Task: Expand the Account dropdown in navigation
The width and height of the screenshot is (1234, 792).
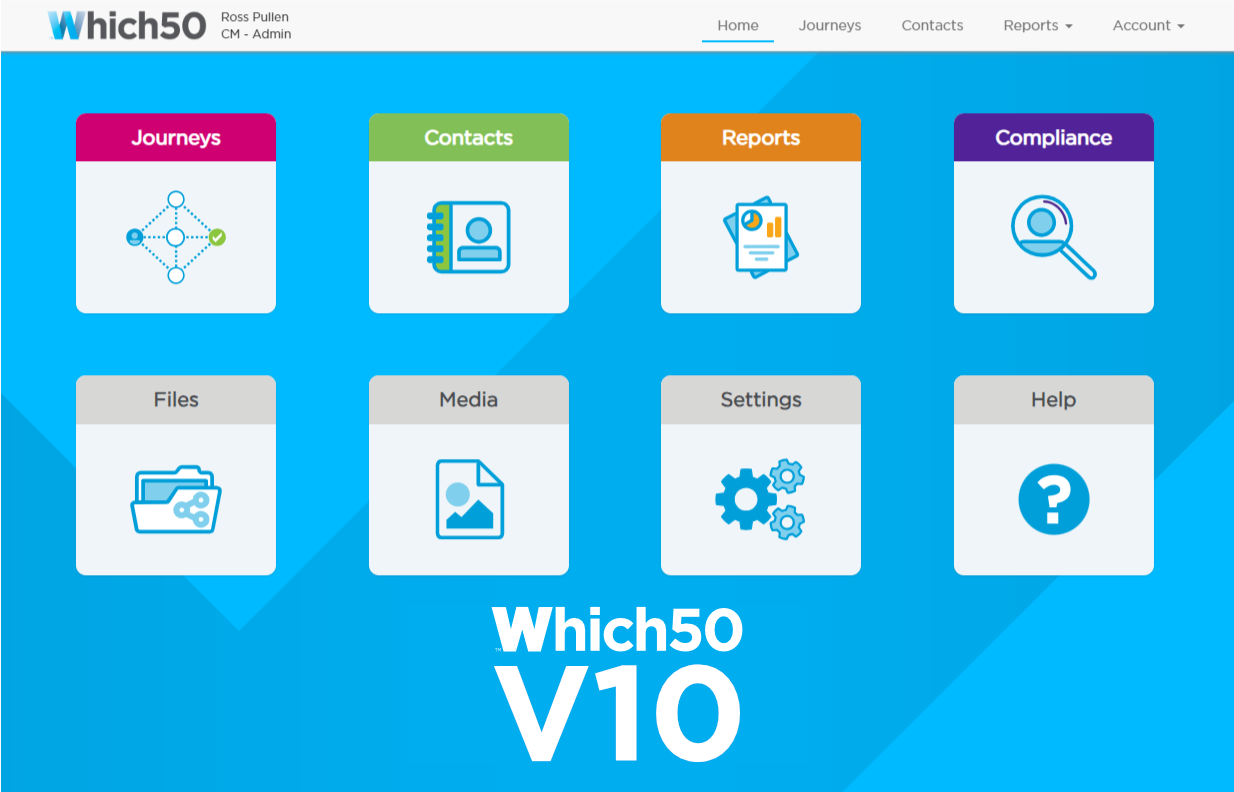Action: pos(1149,26)
